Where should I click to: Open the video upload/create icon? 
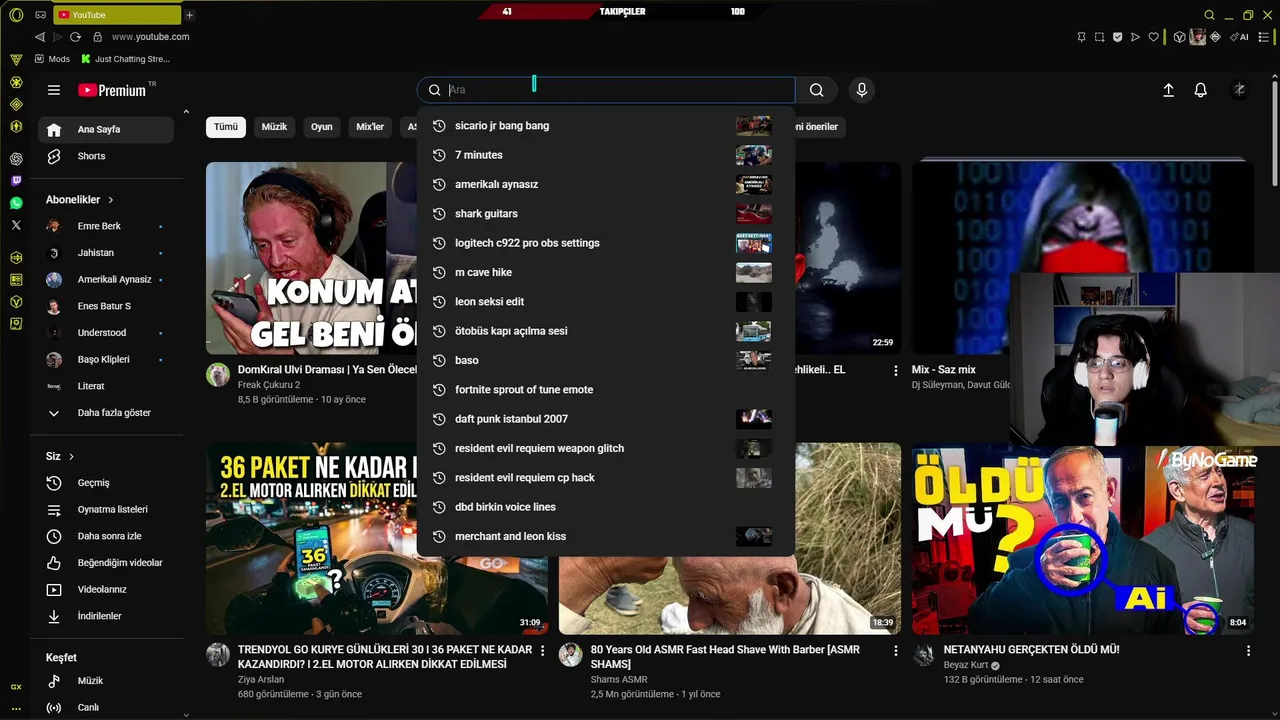click(1168, 90)
